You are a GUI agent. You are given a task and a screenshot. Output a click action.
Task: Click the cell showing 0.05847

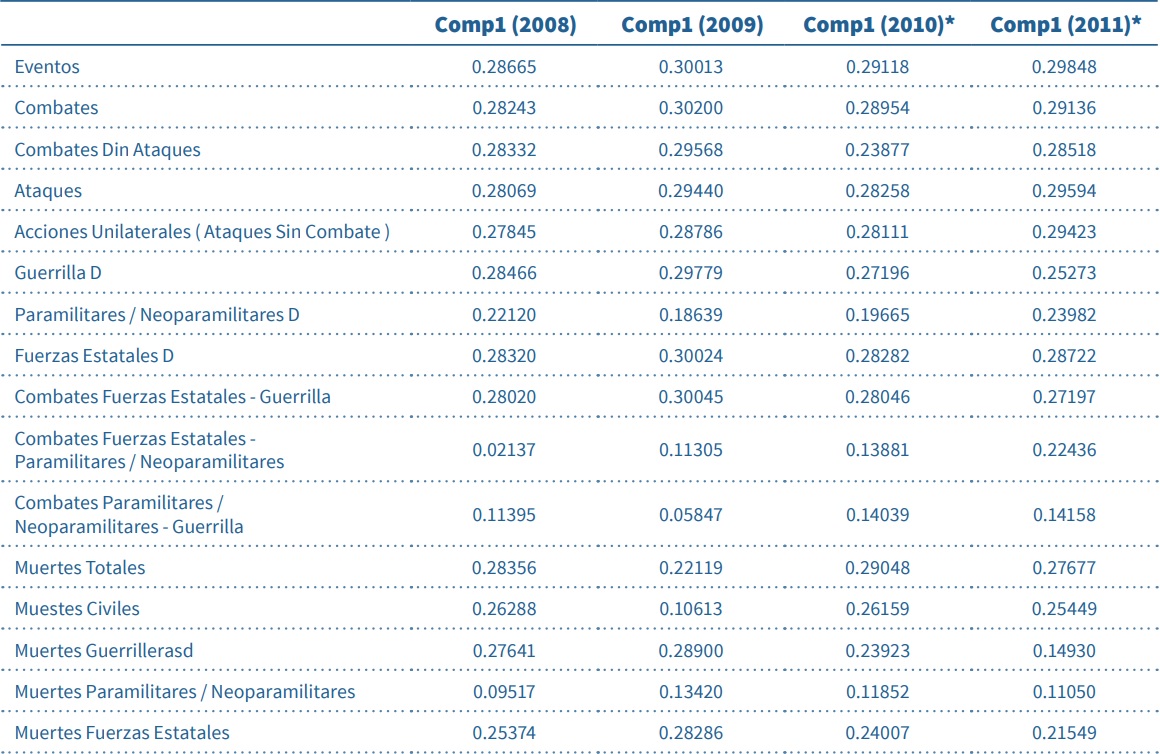[x=691, y=515]
